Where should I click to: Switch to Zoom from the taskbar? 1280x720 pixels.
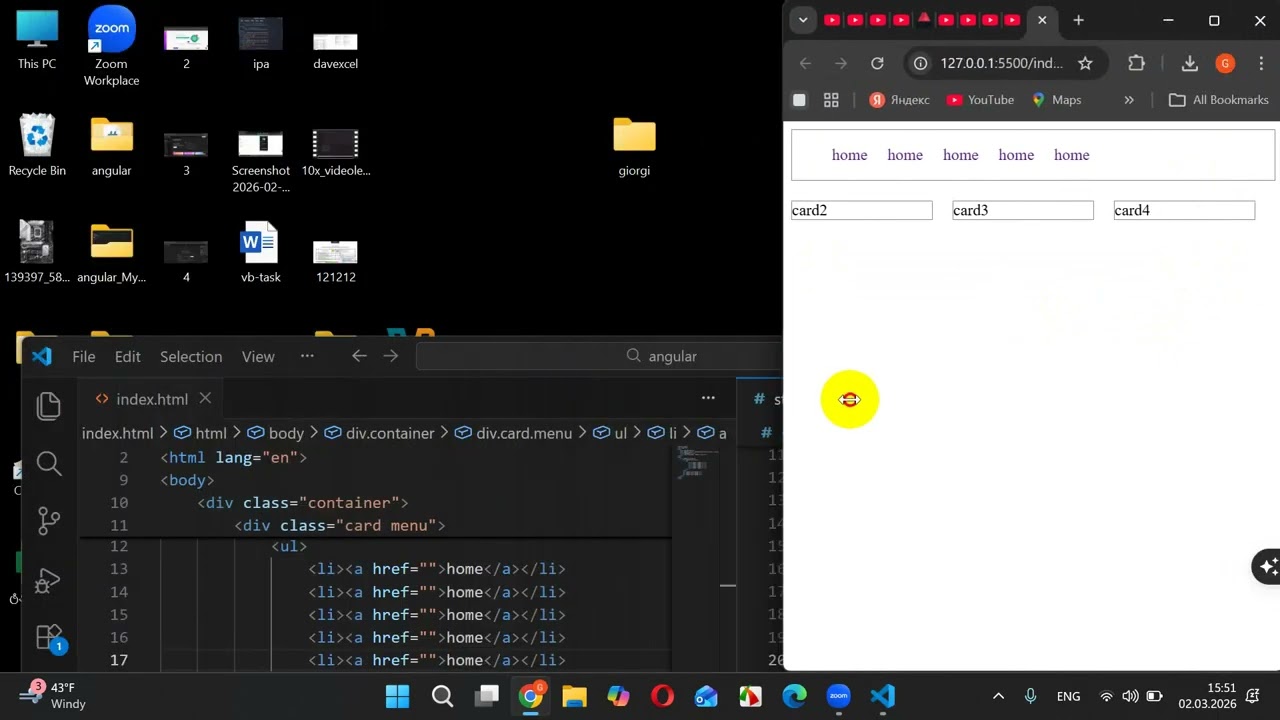[x=838, y=696]
